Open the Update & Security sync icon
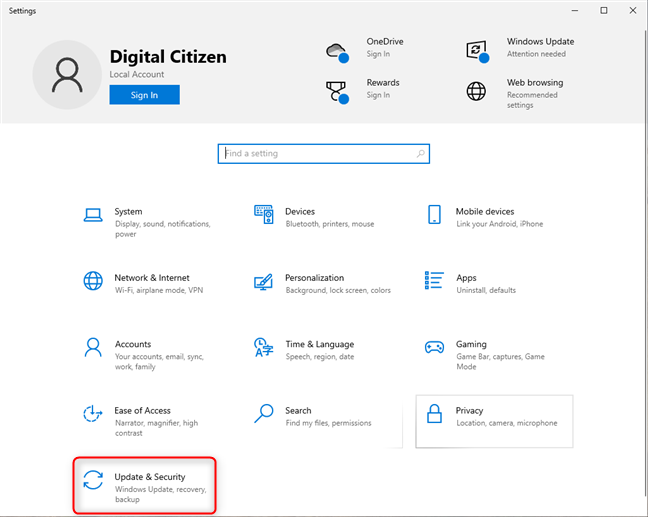Image resolution: width=648 pixels, height=517 pixels. pyautogui.click(x=93, y=480)
